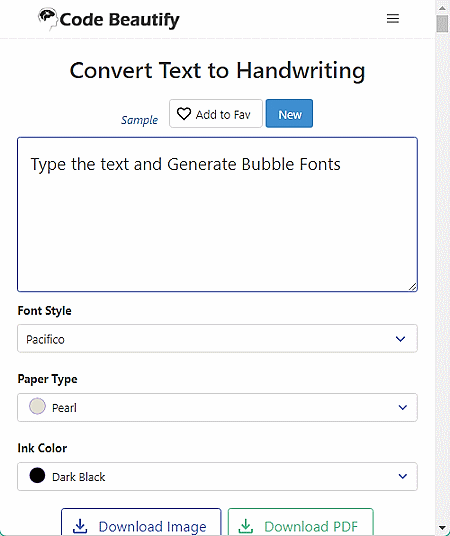The image size is (450, 536).
Task: Expand the Paper Type chevron arrow
Action: point(403,407)
